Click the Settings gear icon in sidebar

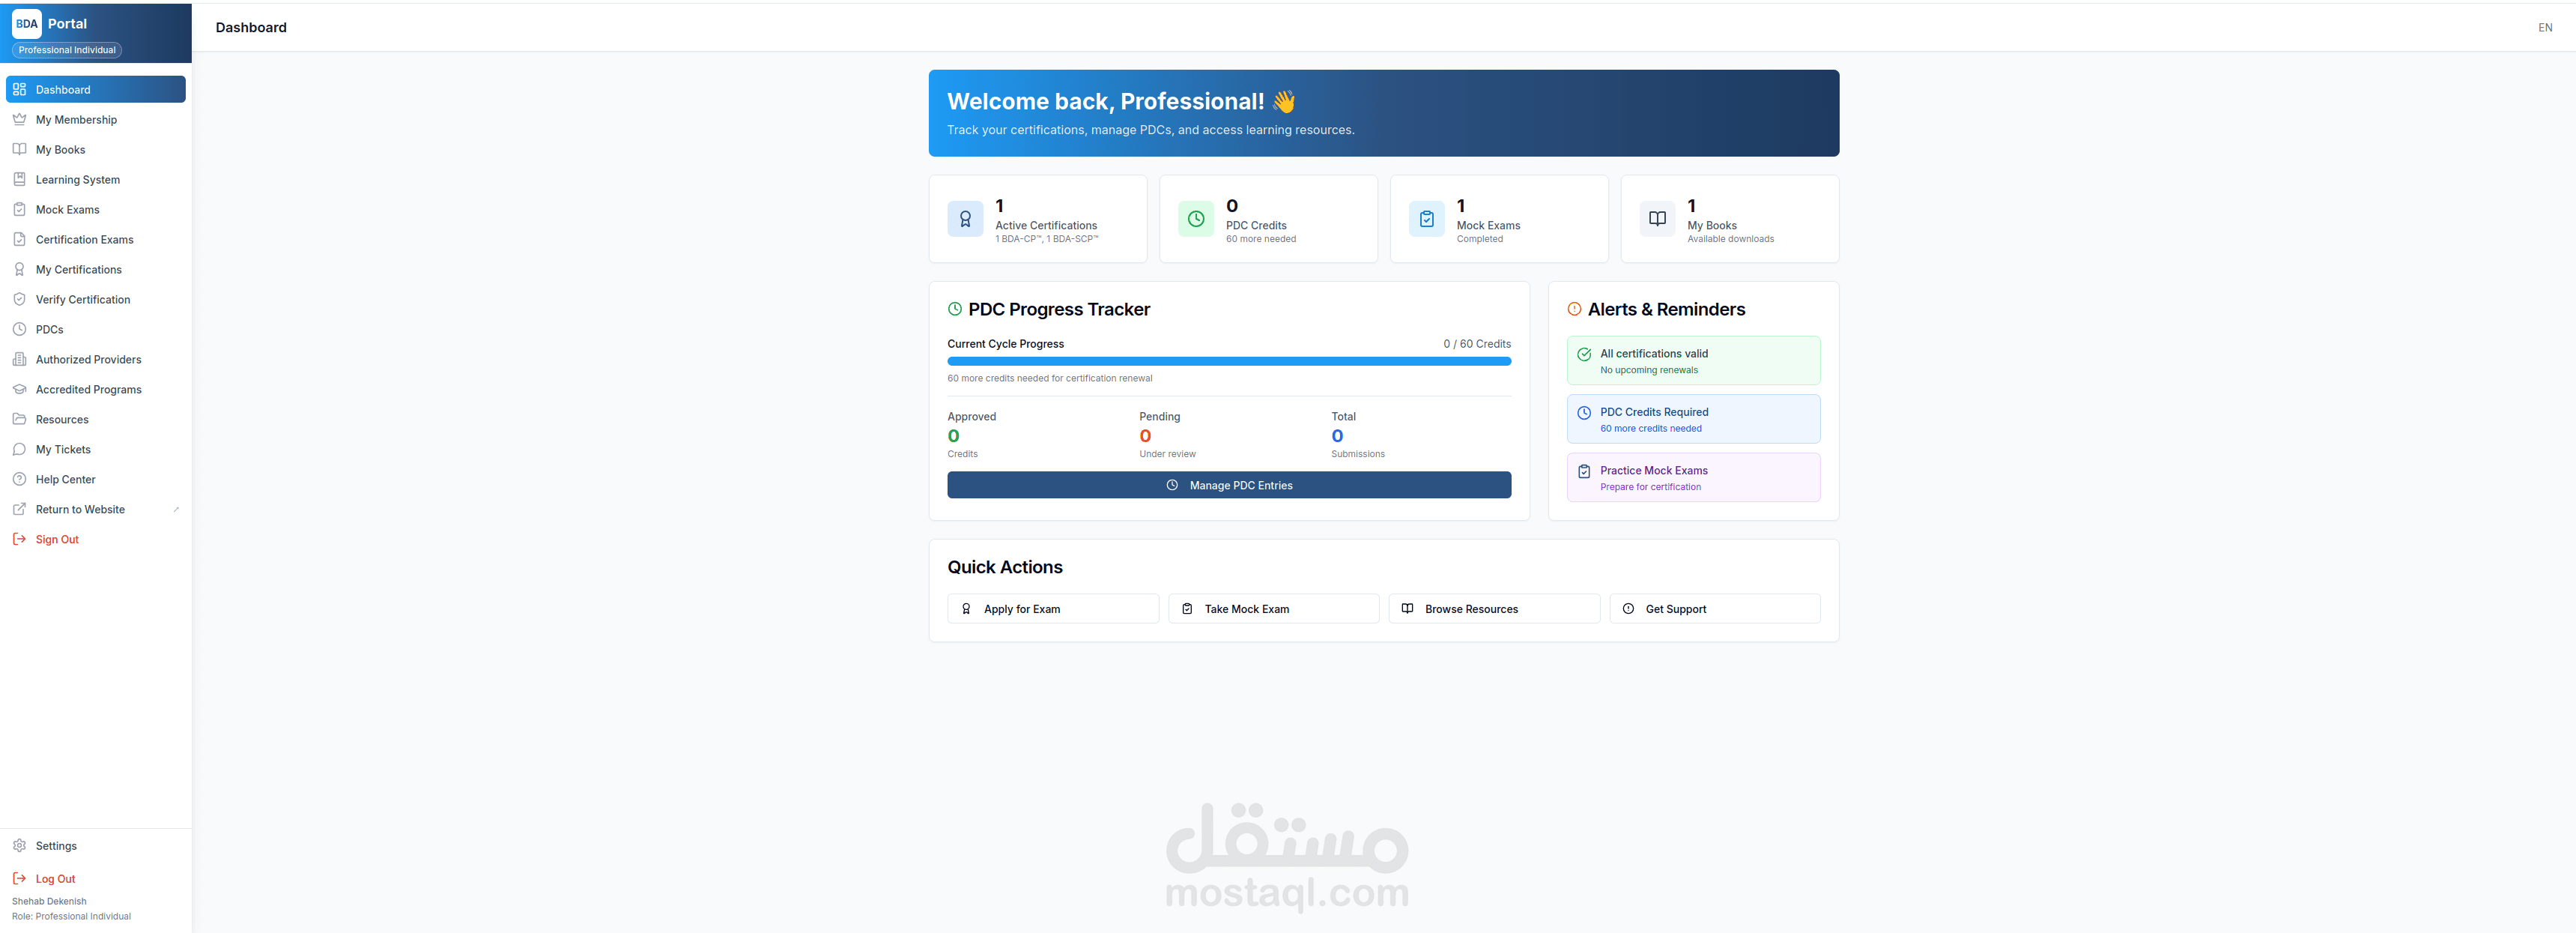click(19, 845)
